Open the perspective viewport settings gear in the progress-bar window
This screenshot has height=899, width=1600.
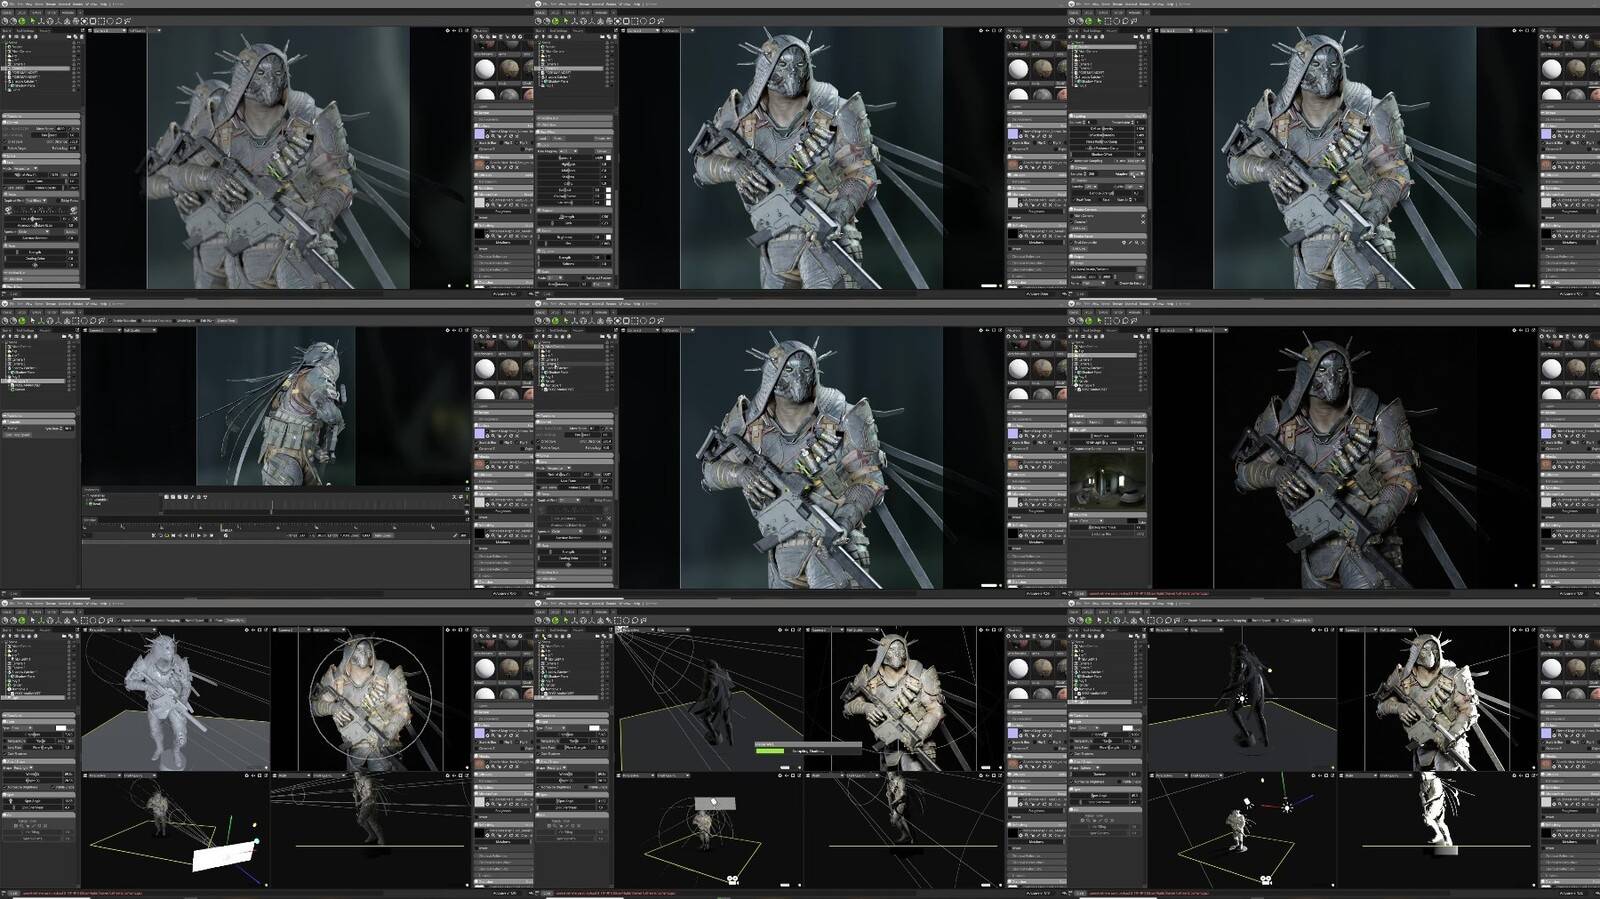point(778,630)
